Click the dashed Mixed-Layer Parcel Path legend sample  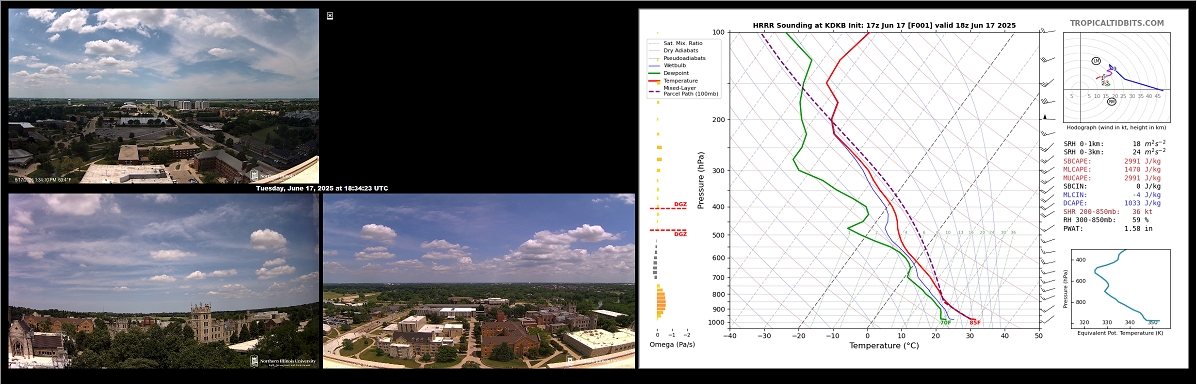click(654, 90)
